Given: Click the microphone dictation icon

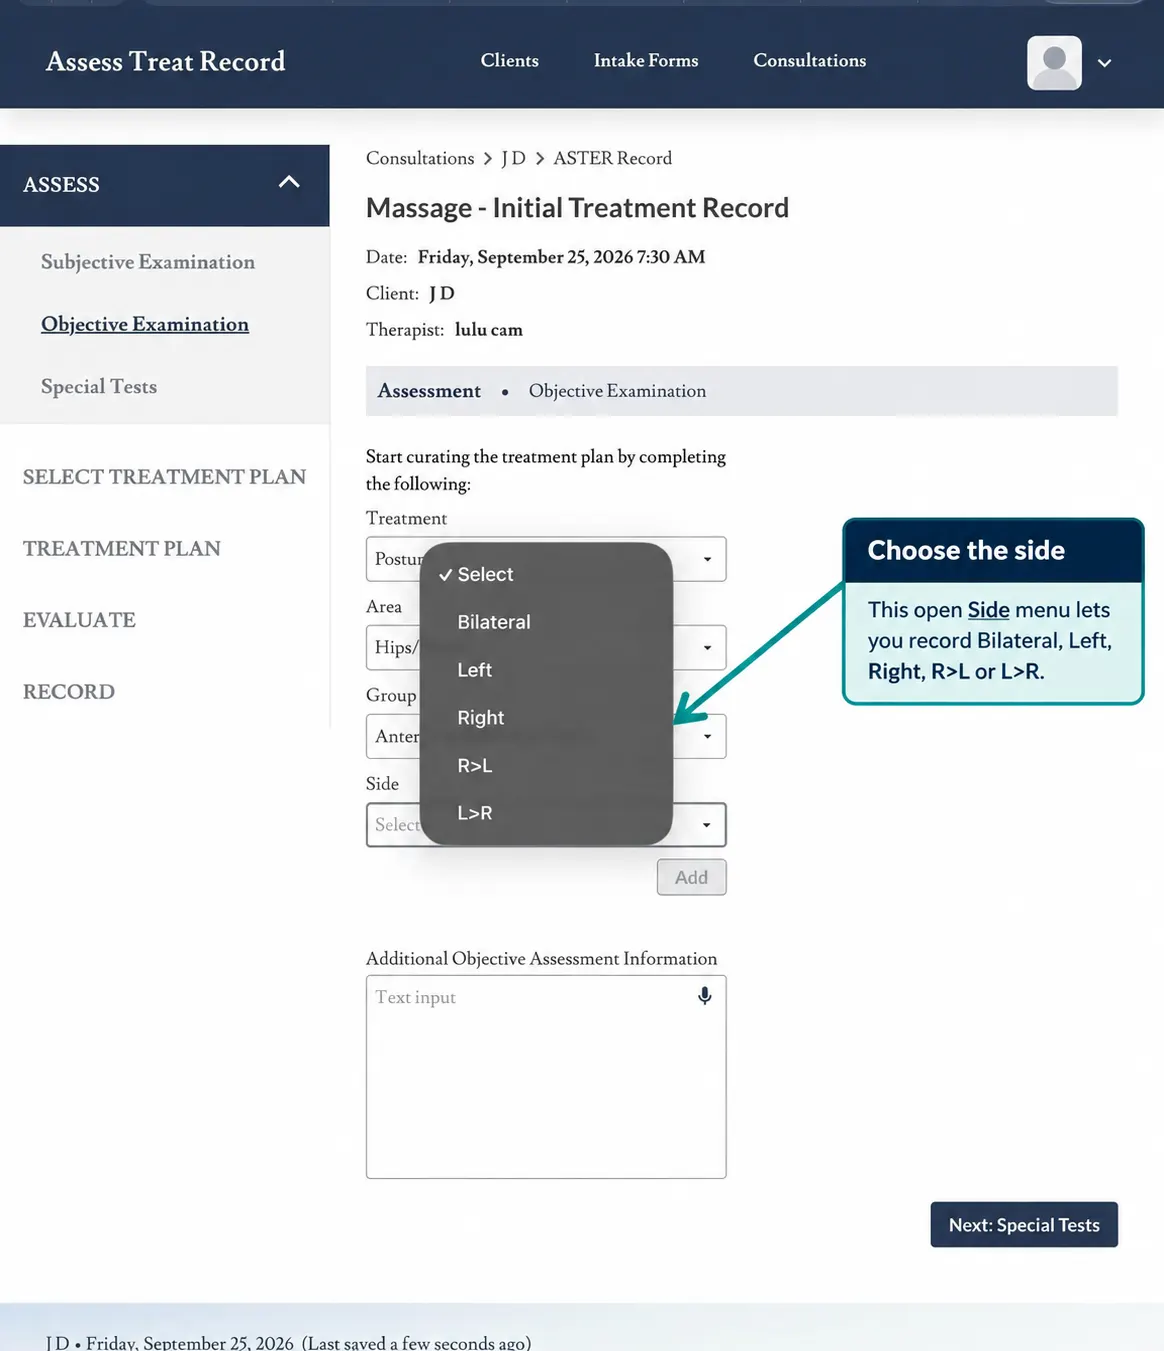Looking at the screenshot, I should pyautogui.click(x=705, y=996).
